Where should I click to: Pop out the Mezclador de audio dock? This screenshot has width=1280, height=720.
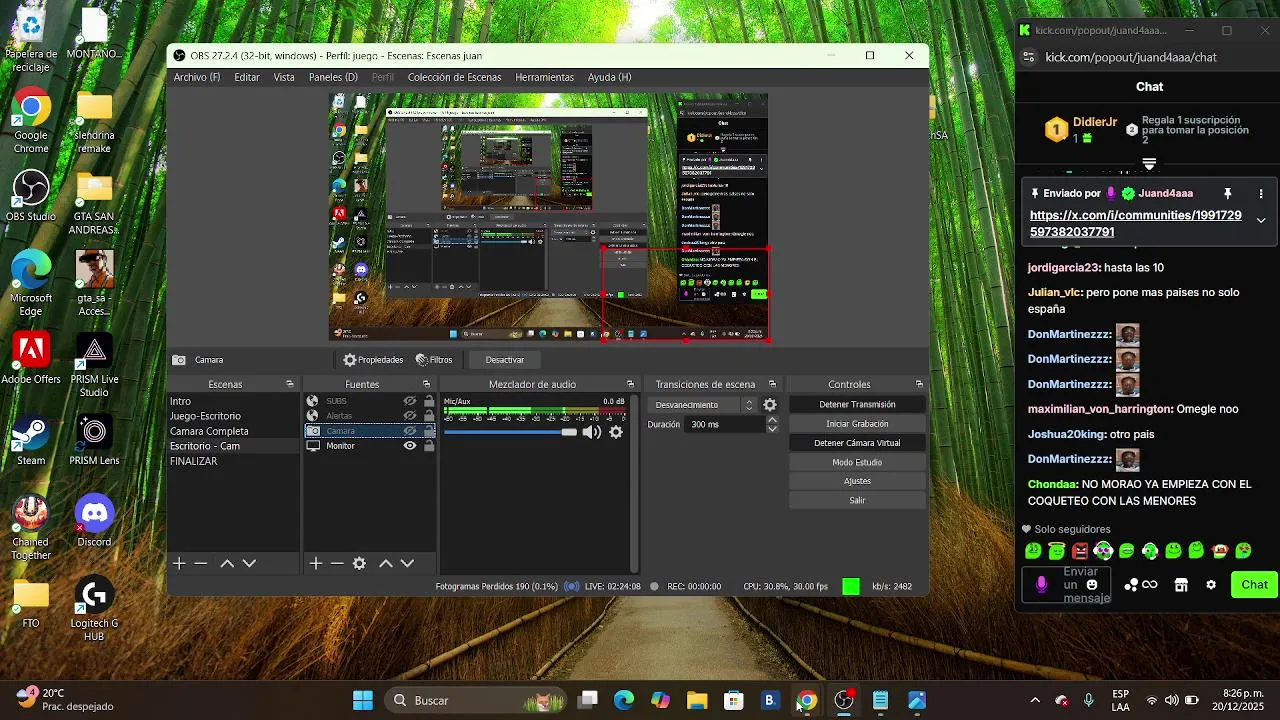coord(630,384)
